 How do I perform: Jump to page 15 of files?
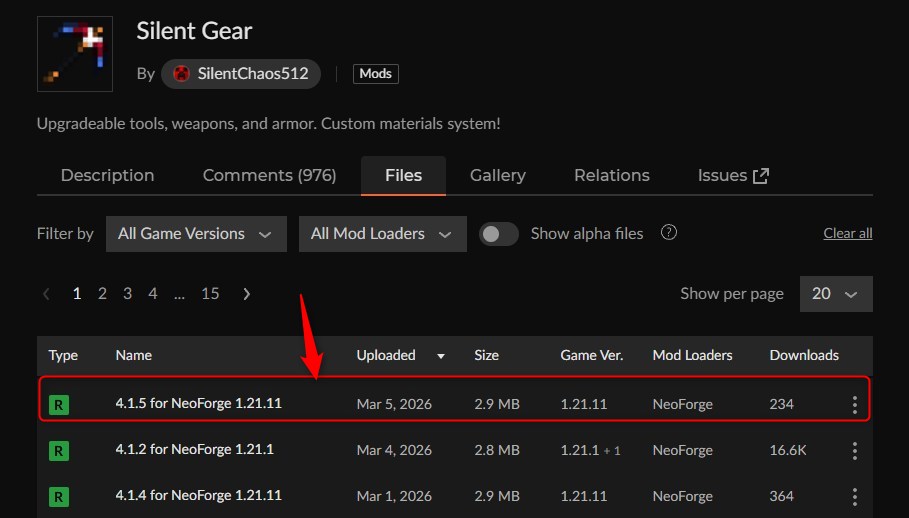(210, 294)
